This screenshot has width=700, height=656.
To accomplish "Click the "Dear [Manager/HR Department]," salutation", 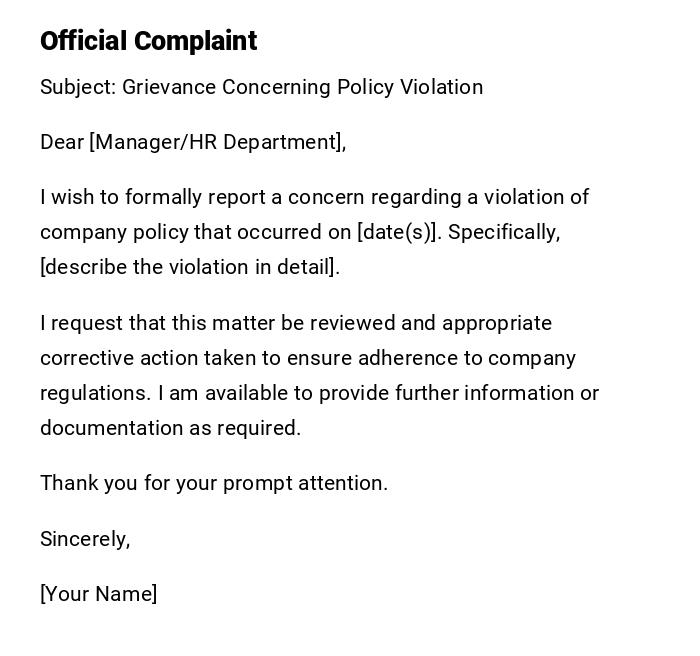I will point(193,142).
